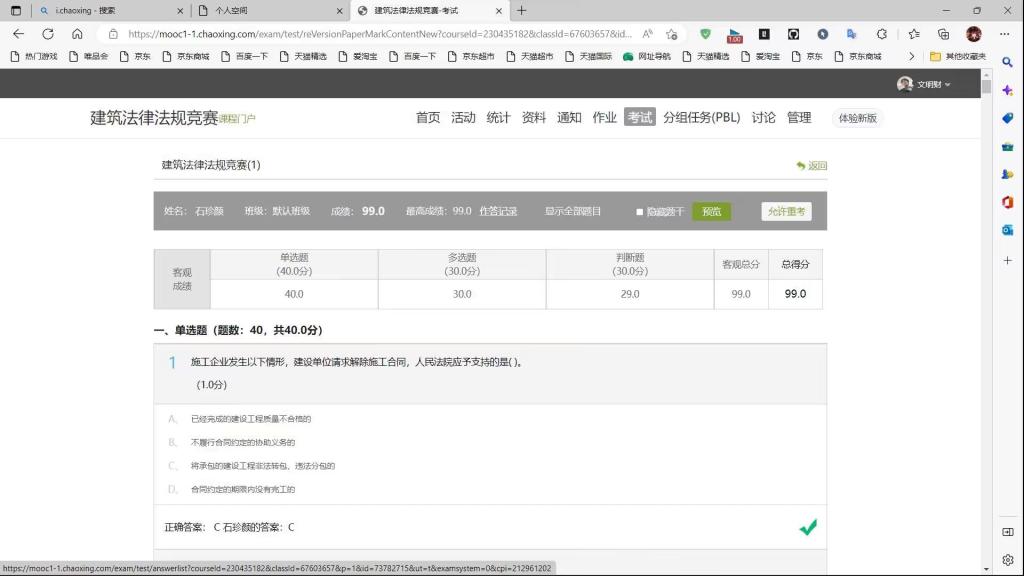1024x576 pixels.
Task: Toggle the 隐藏题干 checkbox
Action: (640, 212)
